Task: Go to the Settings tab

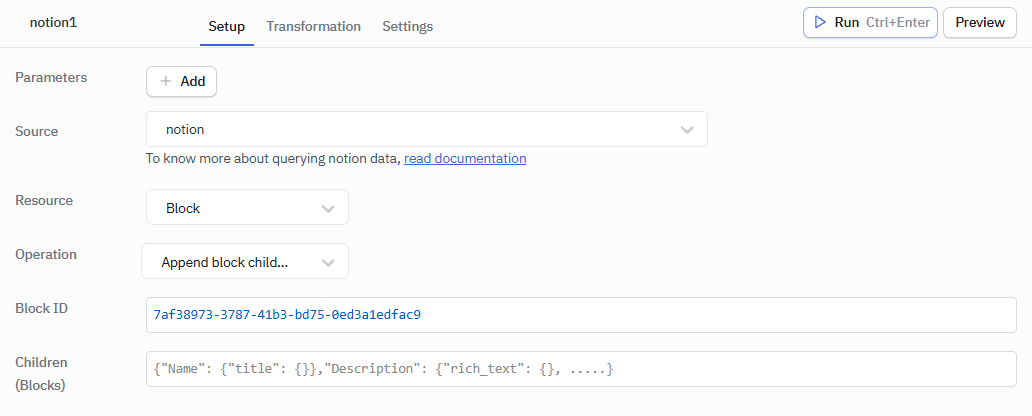Action: click(407, 26)
